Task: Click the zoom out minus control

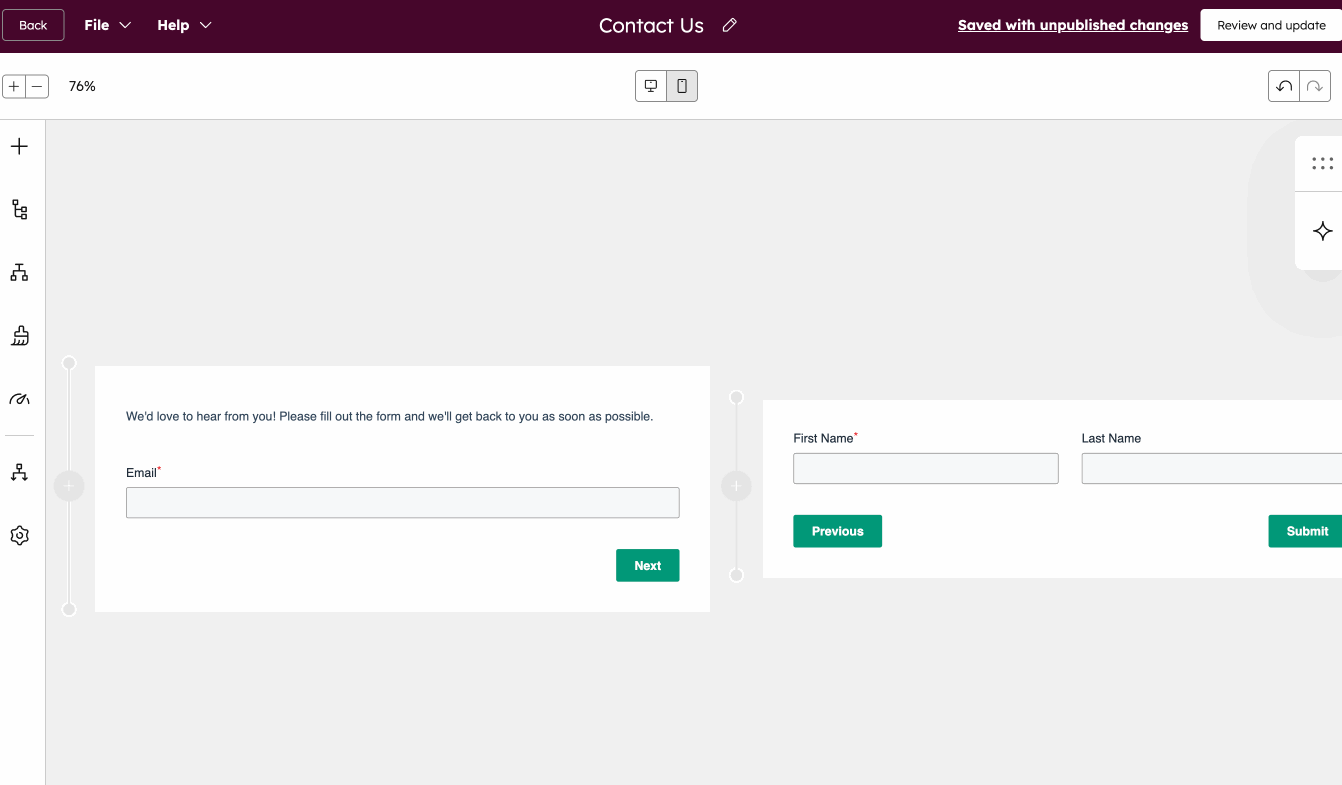Action: pos(36,86)
